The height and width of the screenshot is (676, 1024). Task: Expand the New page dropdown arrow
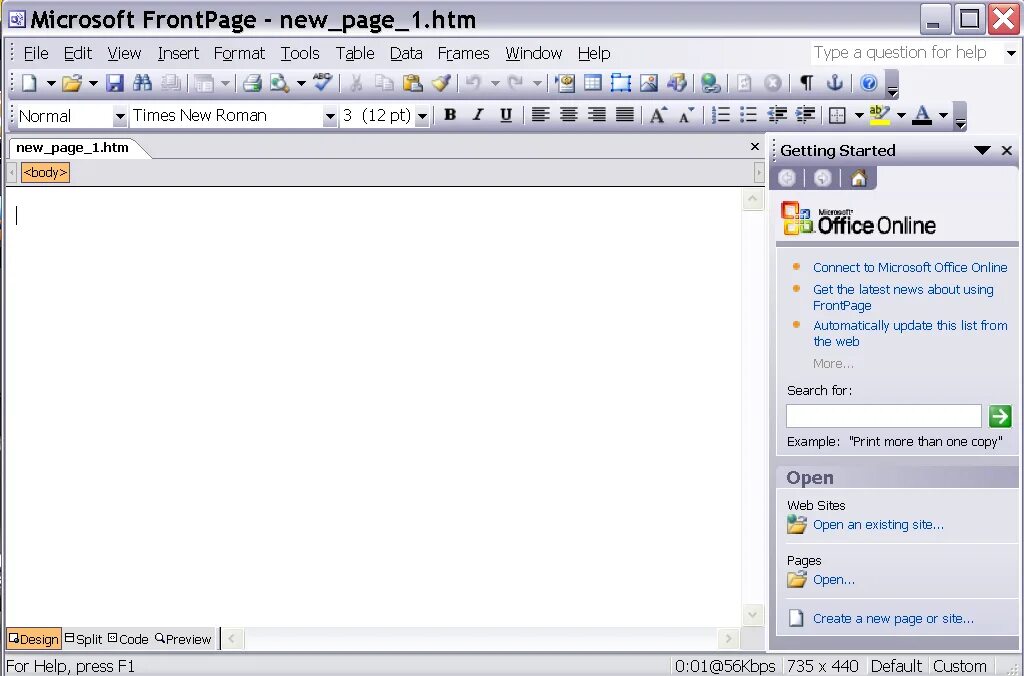point(50,83)
